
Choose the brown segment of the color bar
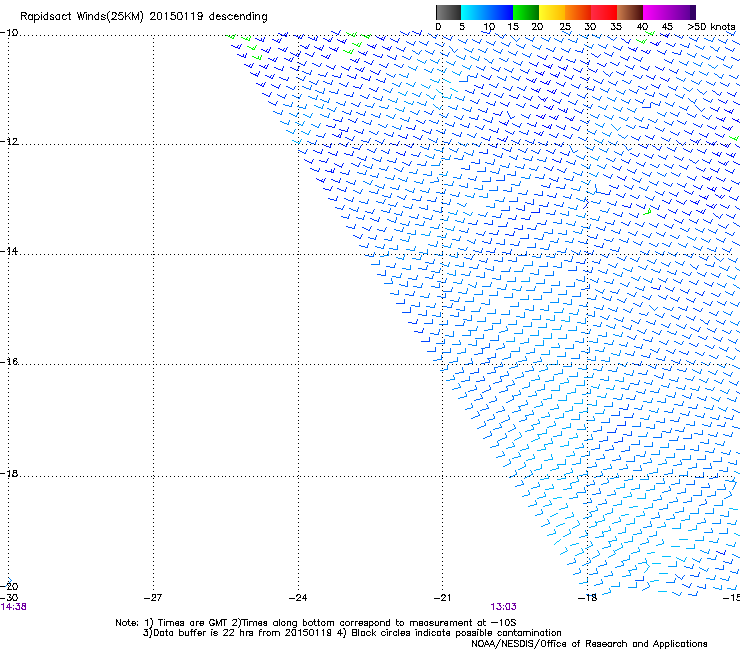(630, 12)
